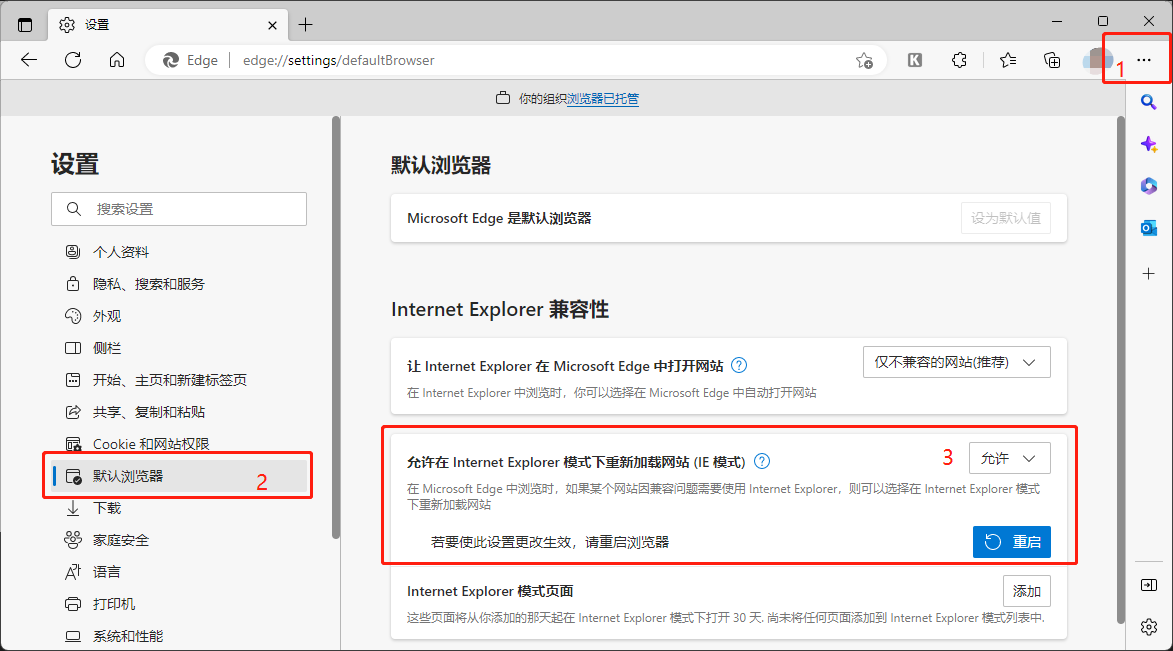
Task: Open the sidebar settings gear icon
Action: tap(1149, 627)
